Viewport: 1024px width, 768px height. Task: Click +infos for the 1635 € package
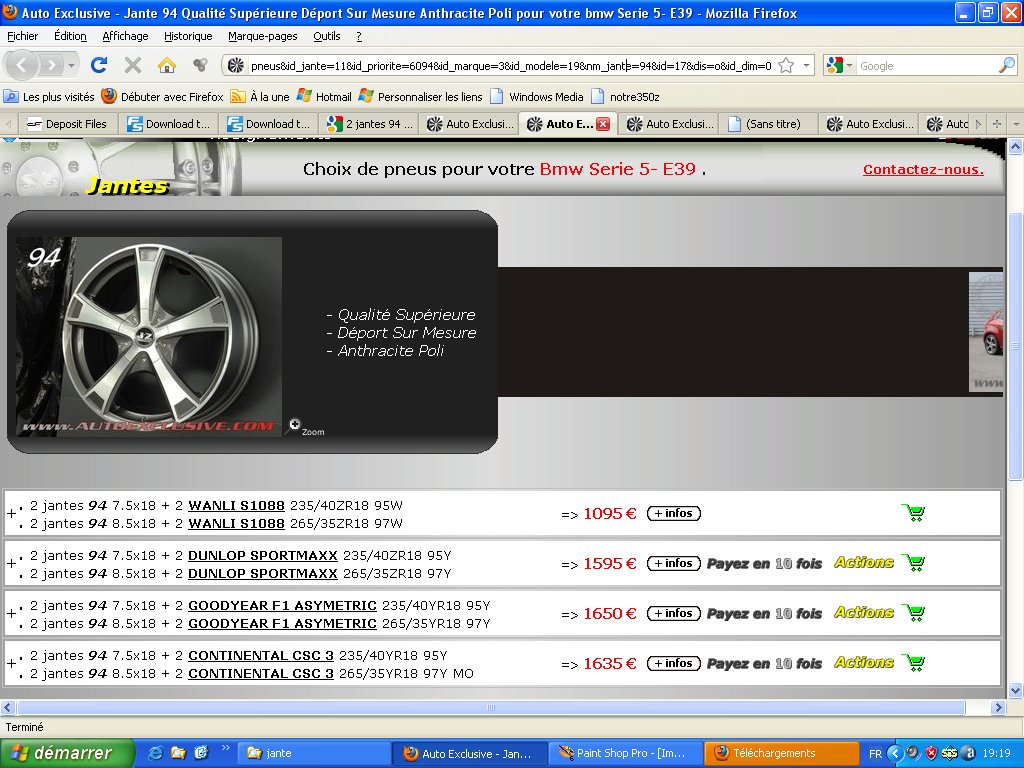pos(673,663)
